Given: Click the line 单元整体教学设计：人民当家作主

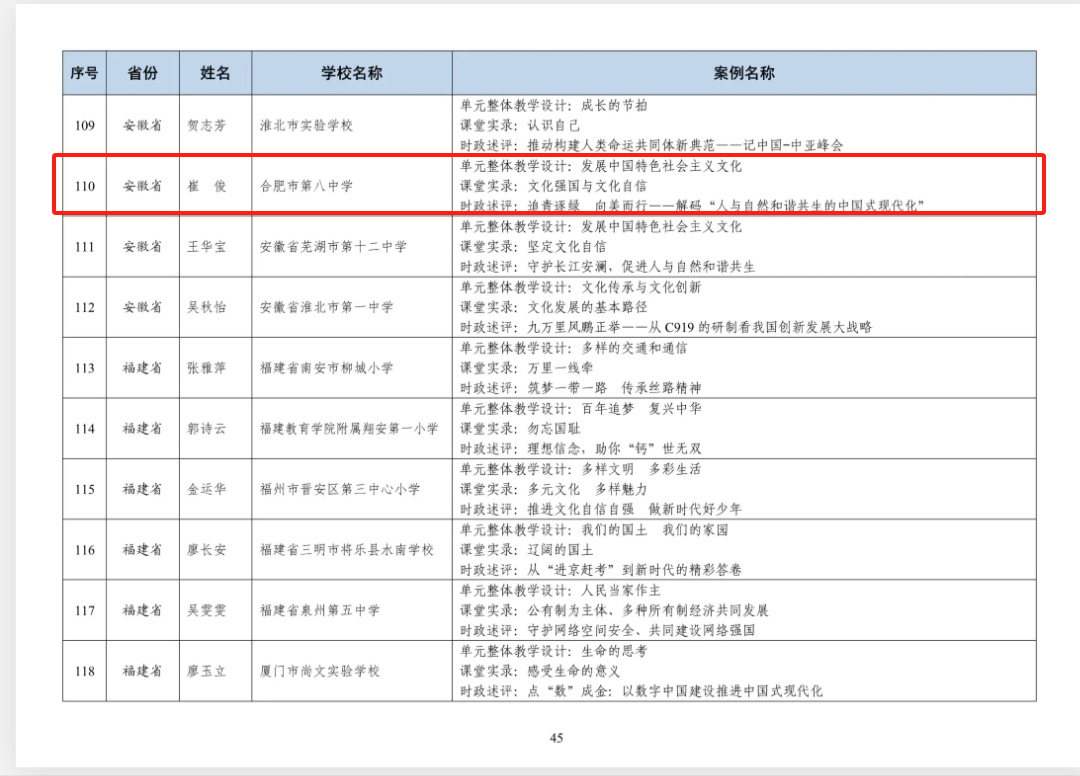Looking at the screenshot, I should point(561,590).
